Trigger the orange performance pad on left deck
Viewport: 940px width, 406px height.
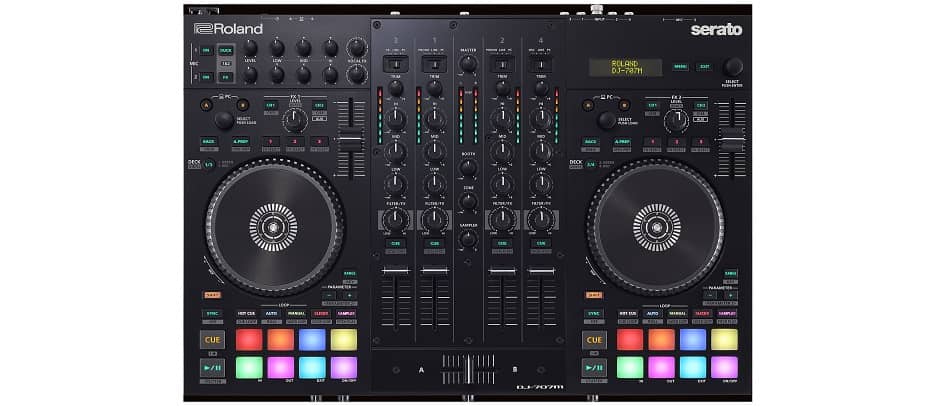coord(281,339)
